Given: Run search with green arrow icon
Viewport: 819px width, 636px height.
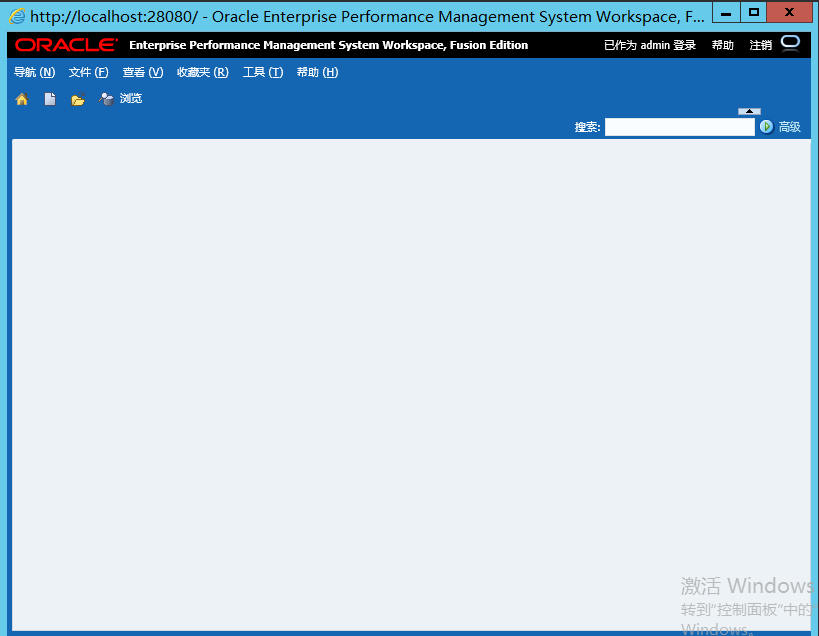Looking at the screenshot, I should 766,127.
